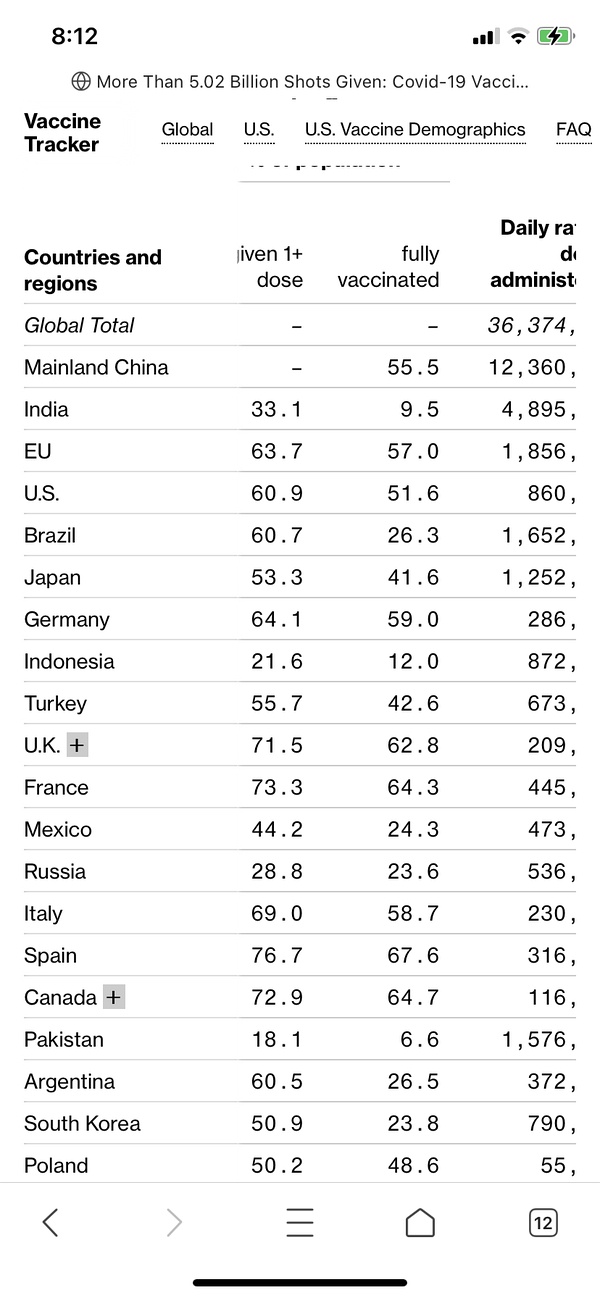This screenshot has width=600, height=1298.
Task: Go to the browser home icon
Action: point(420,1222)
